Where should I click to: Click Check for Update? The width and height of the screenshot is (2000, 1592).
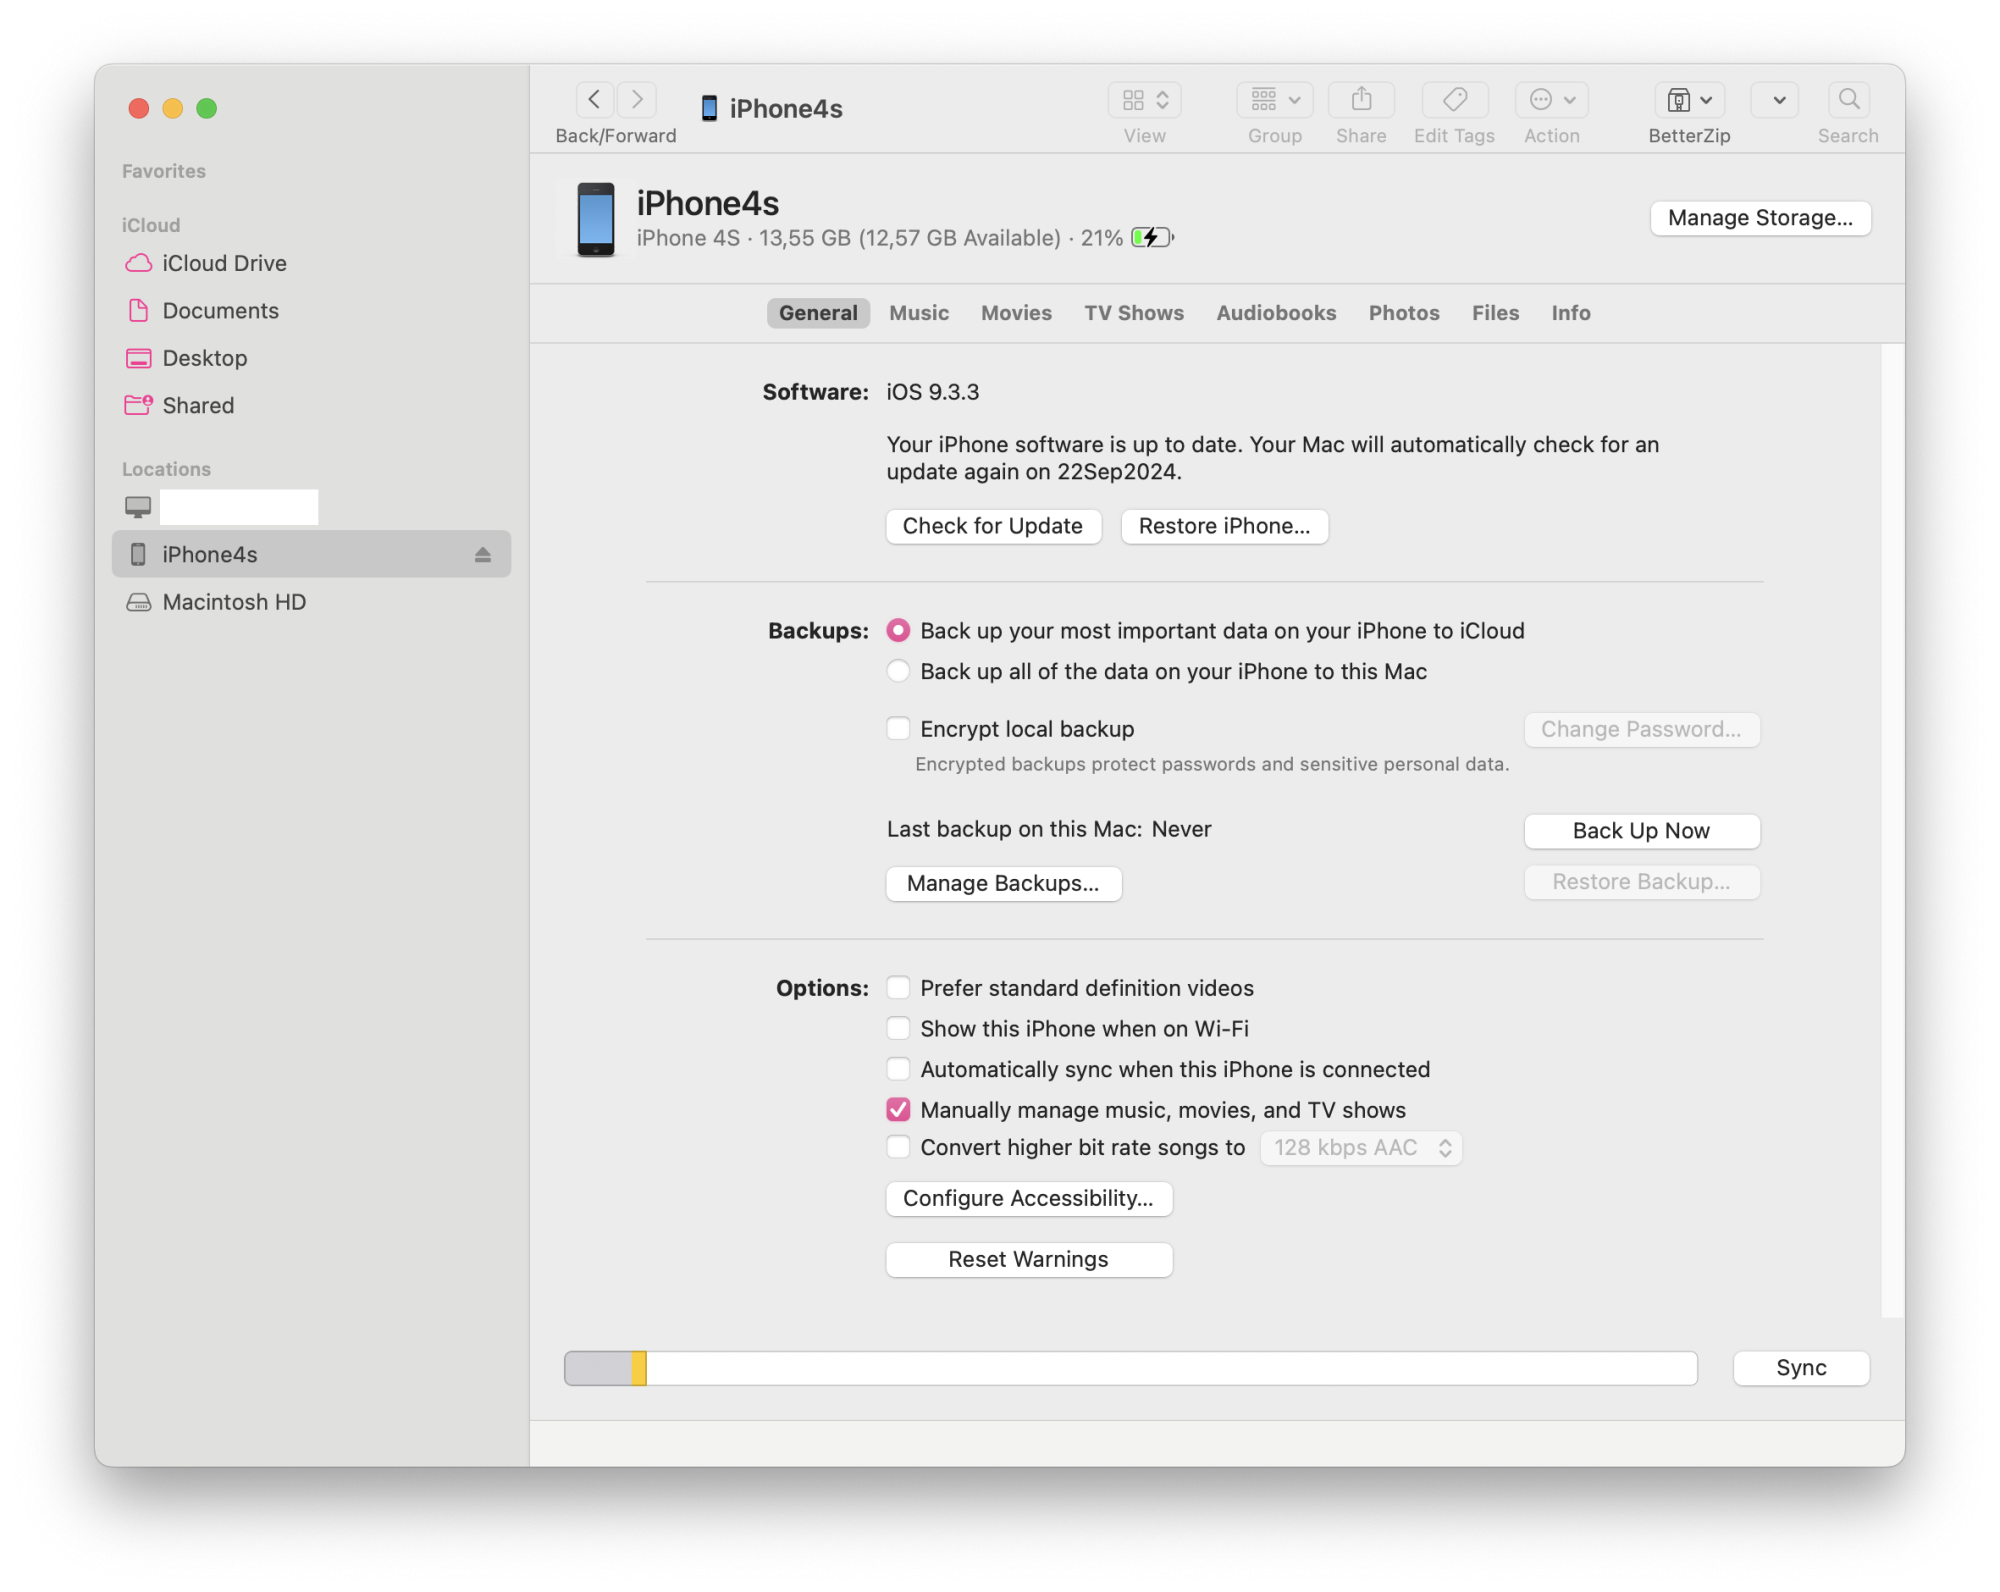[x=993, y=526]
